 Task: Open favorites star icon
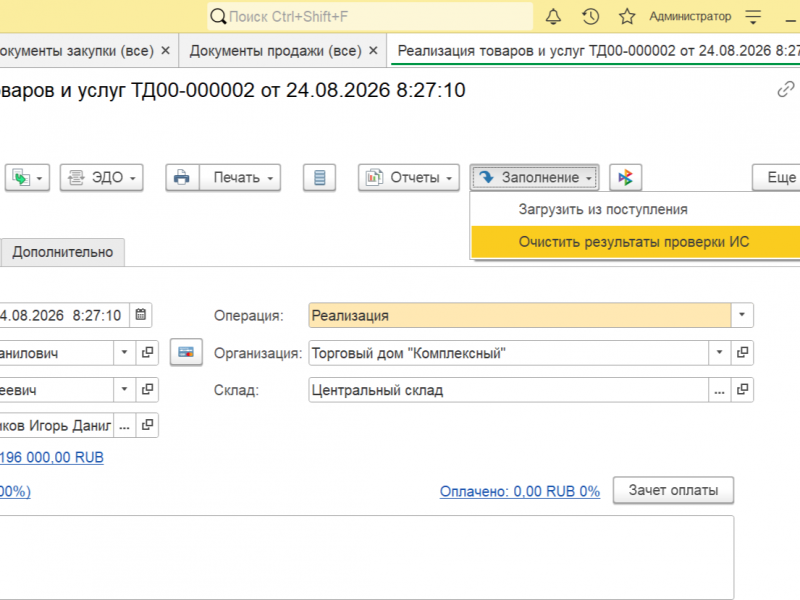click(627, 17)
